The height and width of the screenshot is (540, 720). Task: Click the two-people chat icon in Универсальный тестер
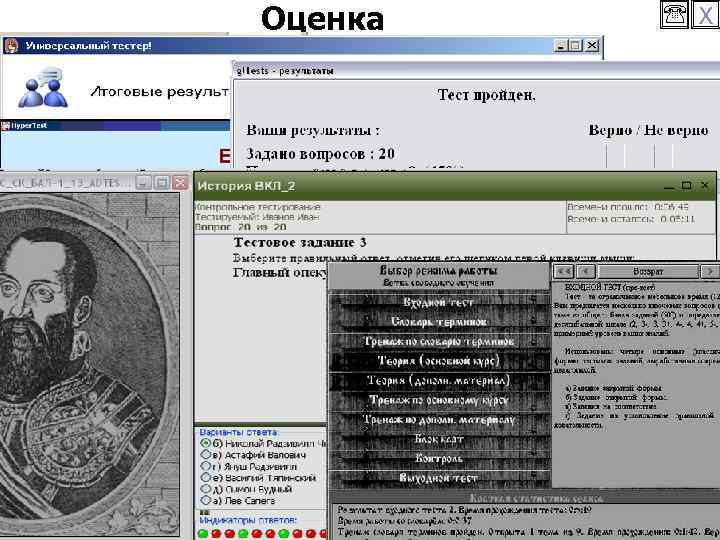click(43, 88)
